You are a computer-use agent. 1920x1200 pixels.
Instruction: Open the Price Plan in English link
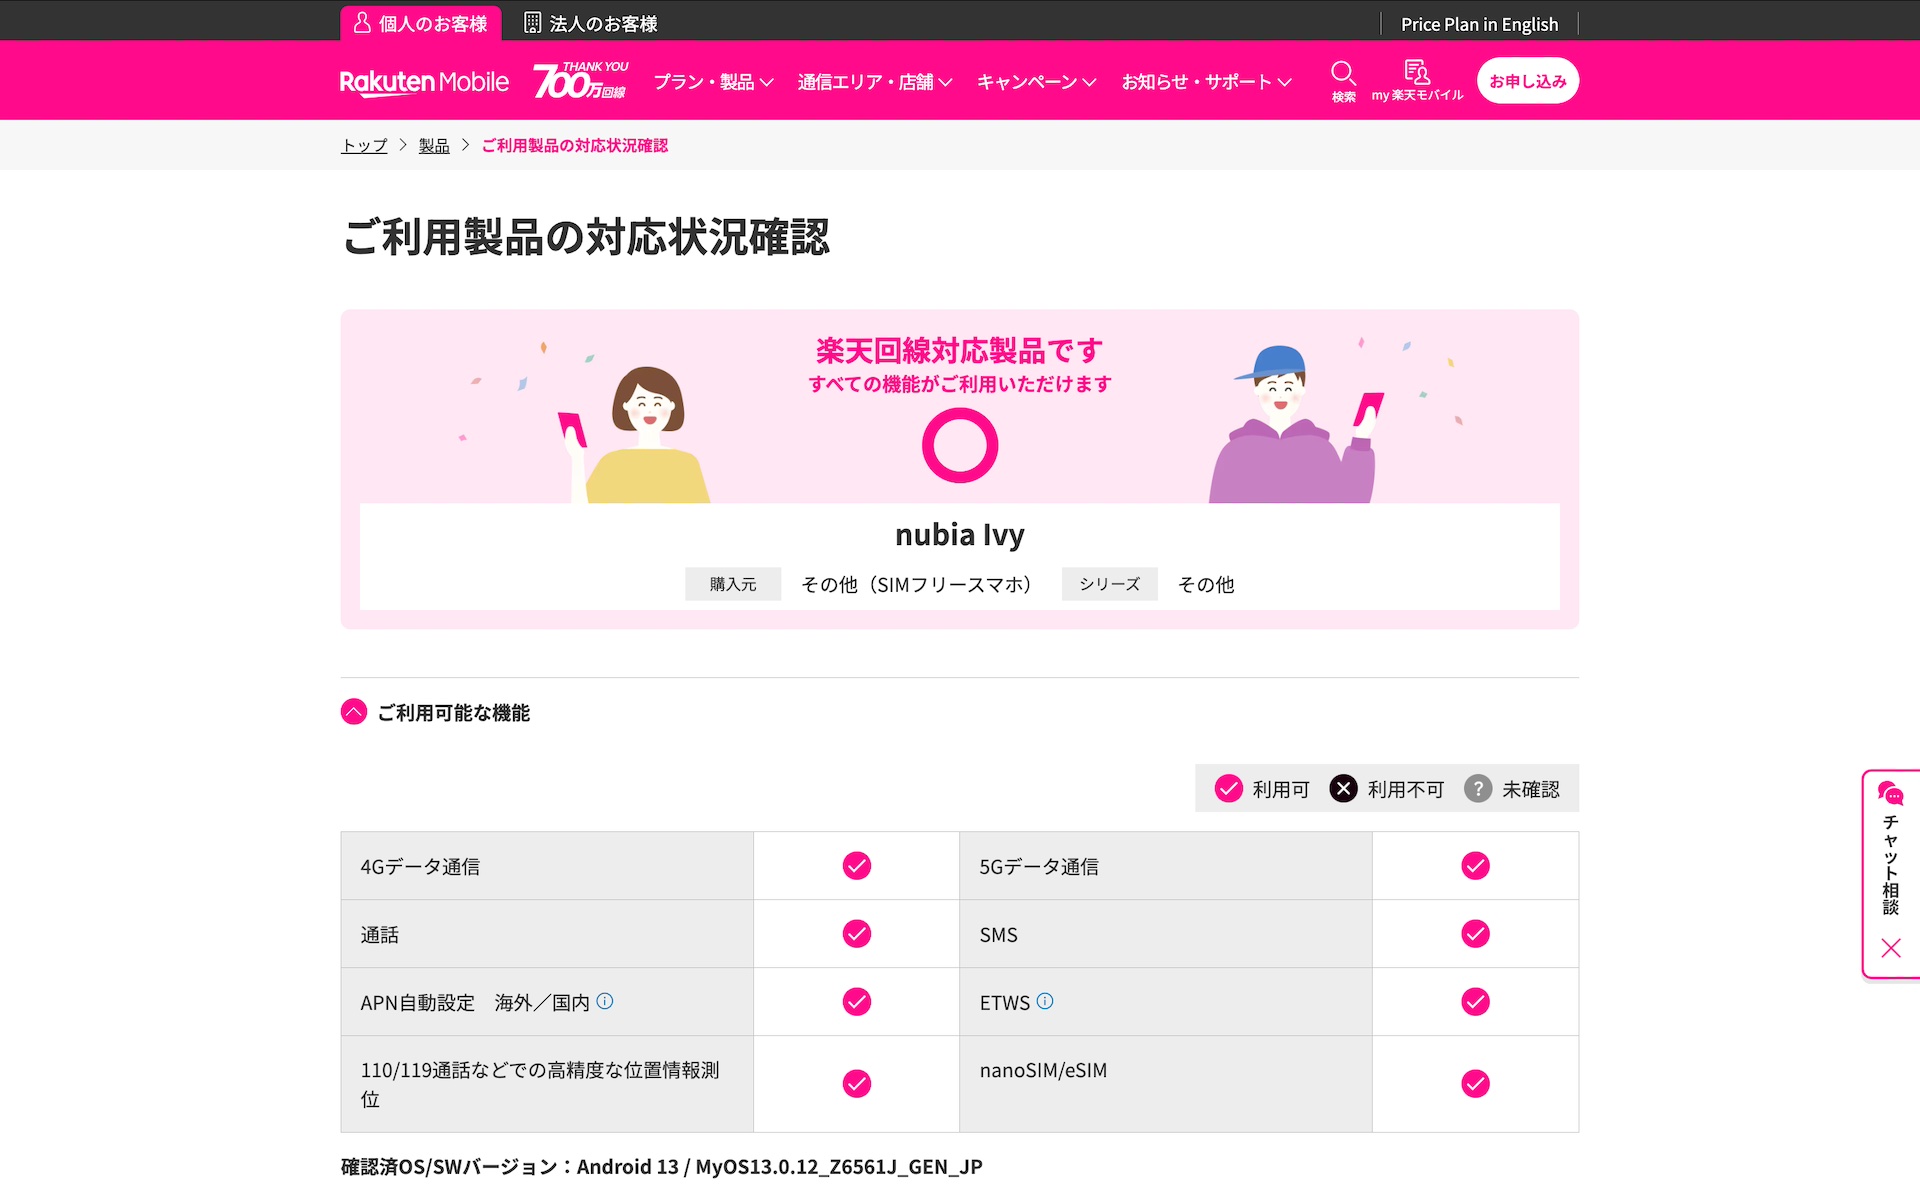coord(1479,24)
